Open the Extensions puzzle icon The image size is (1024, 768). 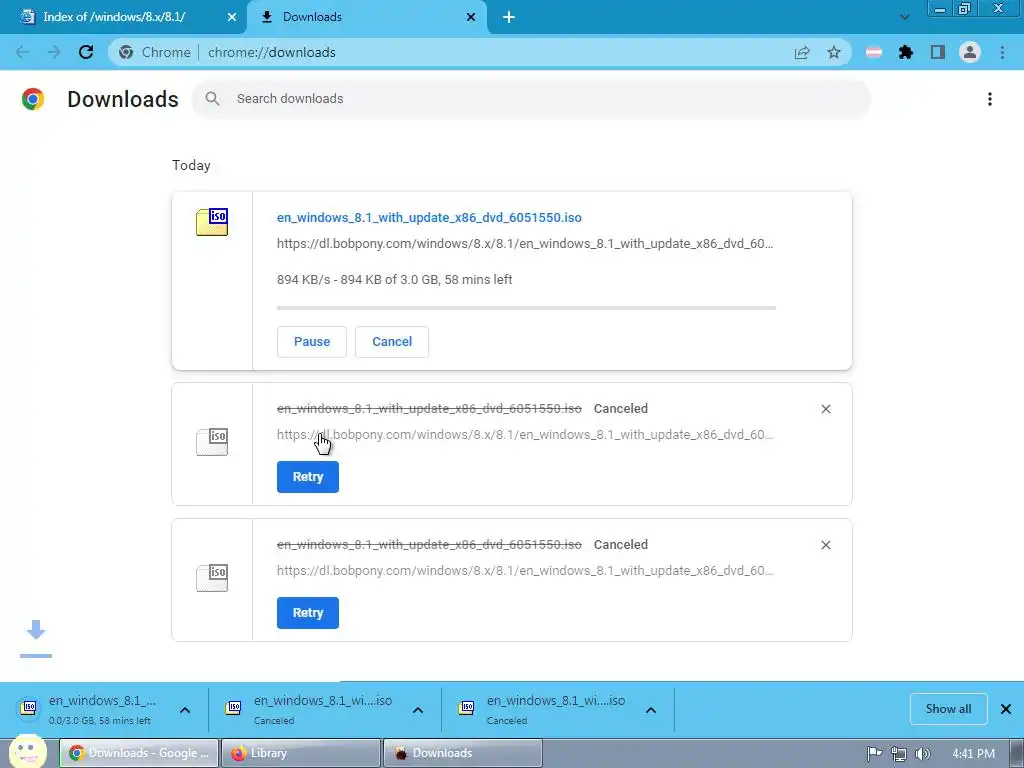click(906, 52)
